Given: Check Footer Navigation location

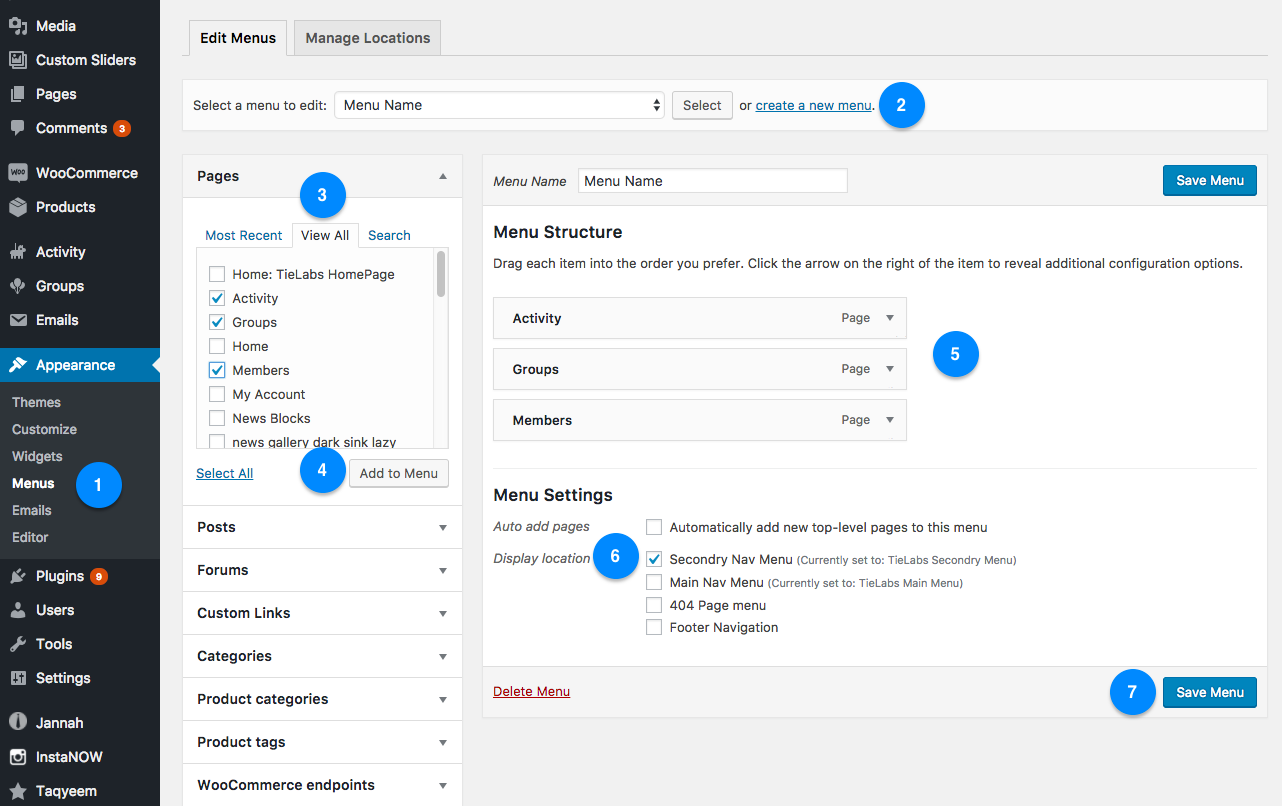Looking at the screenshot, I should pyautogui.click(x=654, y=628).
